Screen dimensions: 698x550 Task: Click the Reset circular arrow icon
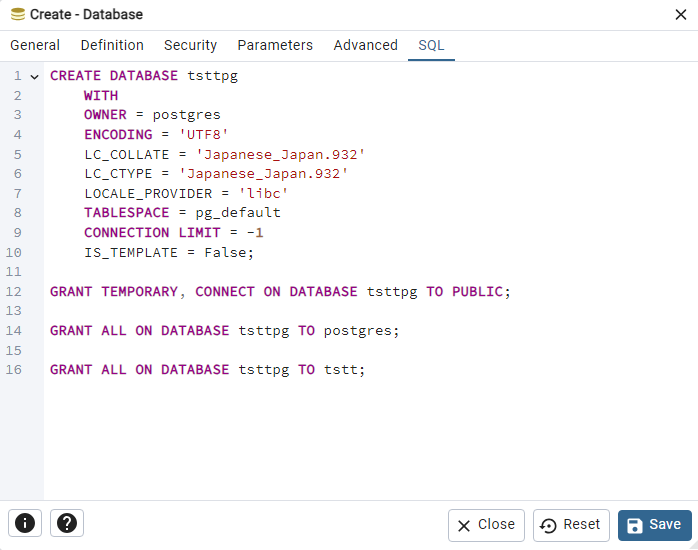pos(548,526)
